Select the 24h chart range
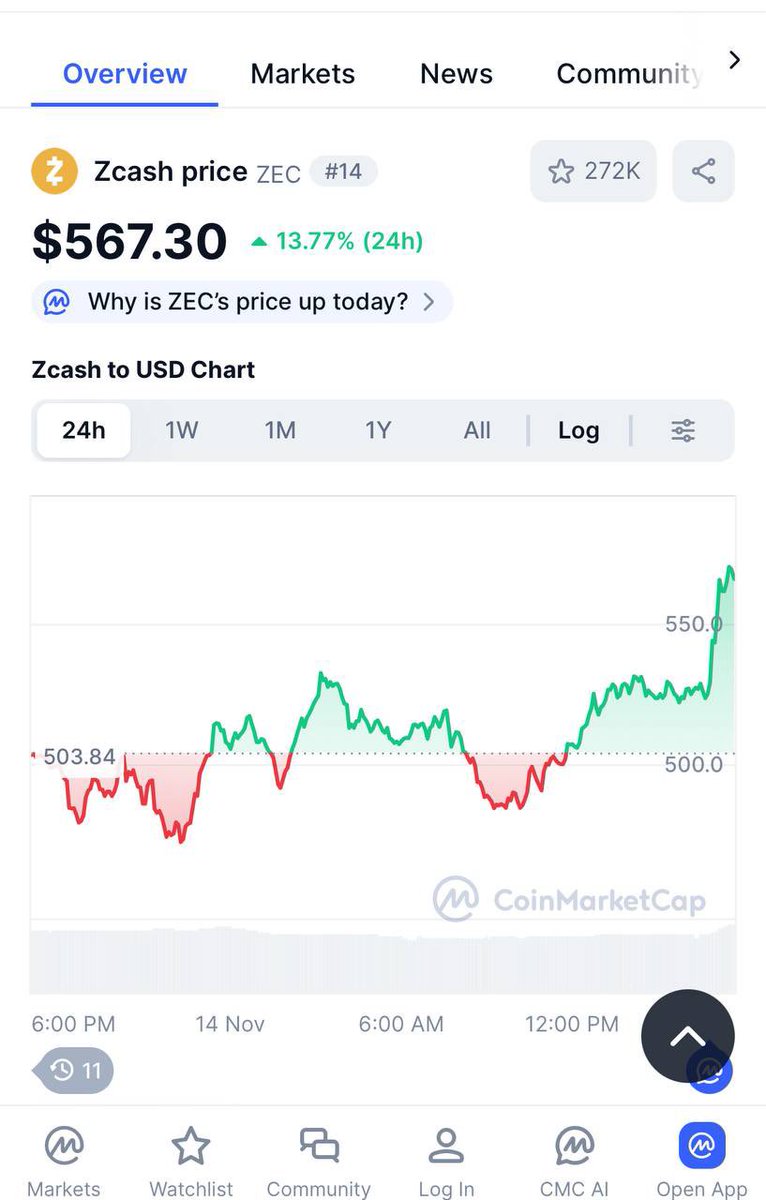766x1200 pixels. click(84, 431)
